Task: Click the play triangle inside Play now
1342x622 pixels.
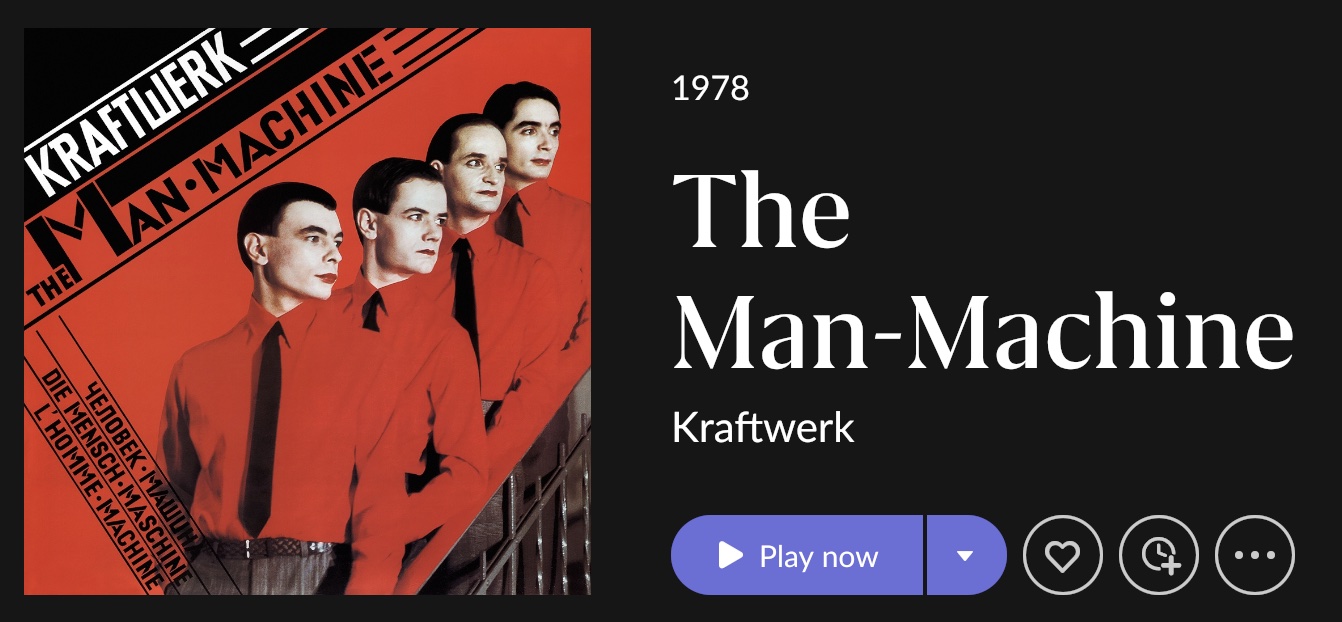Action: [x=731, y=555]
